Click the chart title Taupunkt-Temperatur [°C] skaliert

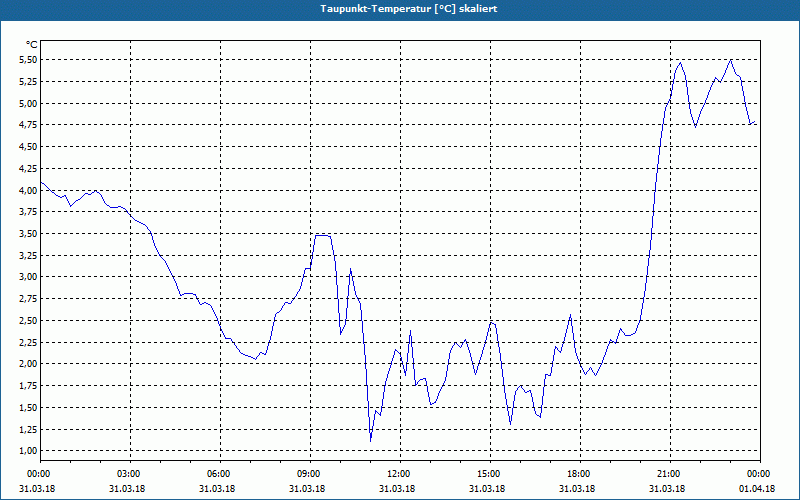click(x=409, y=9)
